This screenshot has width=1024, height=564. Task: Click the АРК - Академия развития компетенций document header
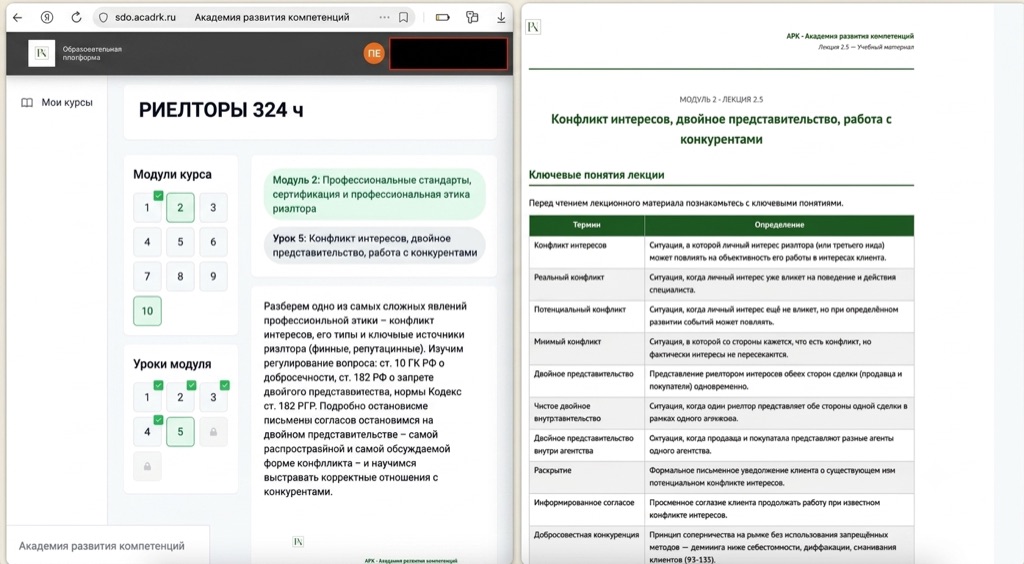(850, 36)
